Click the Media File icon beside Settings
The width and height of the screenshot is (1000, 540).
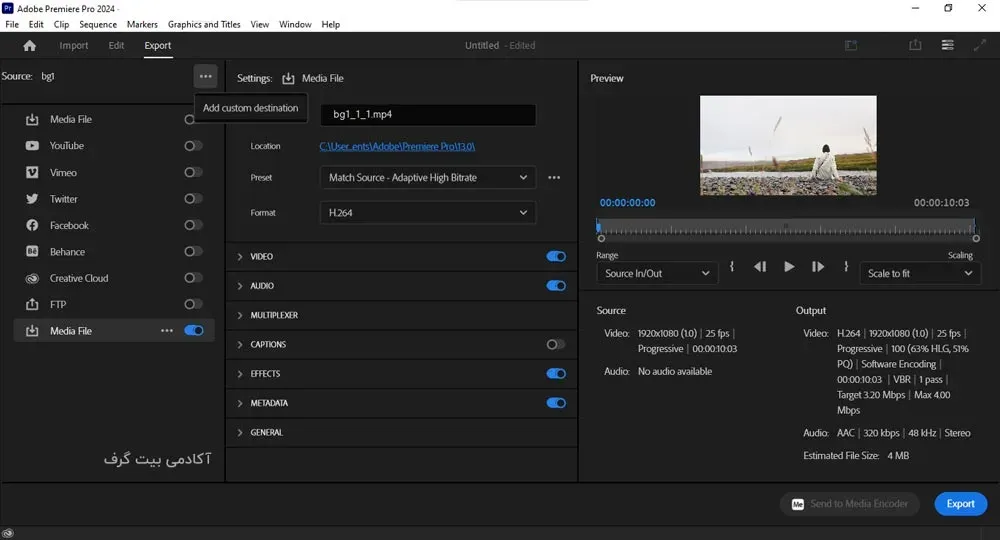288,78
